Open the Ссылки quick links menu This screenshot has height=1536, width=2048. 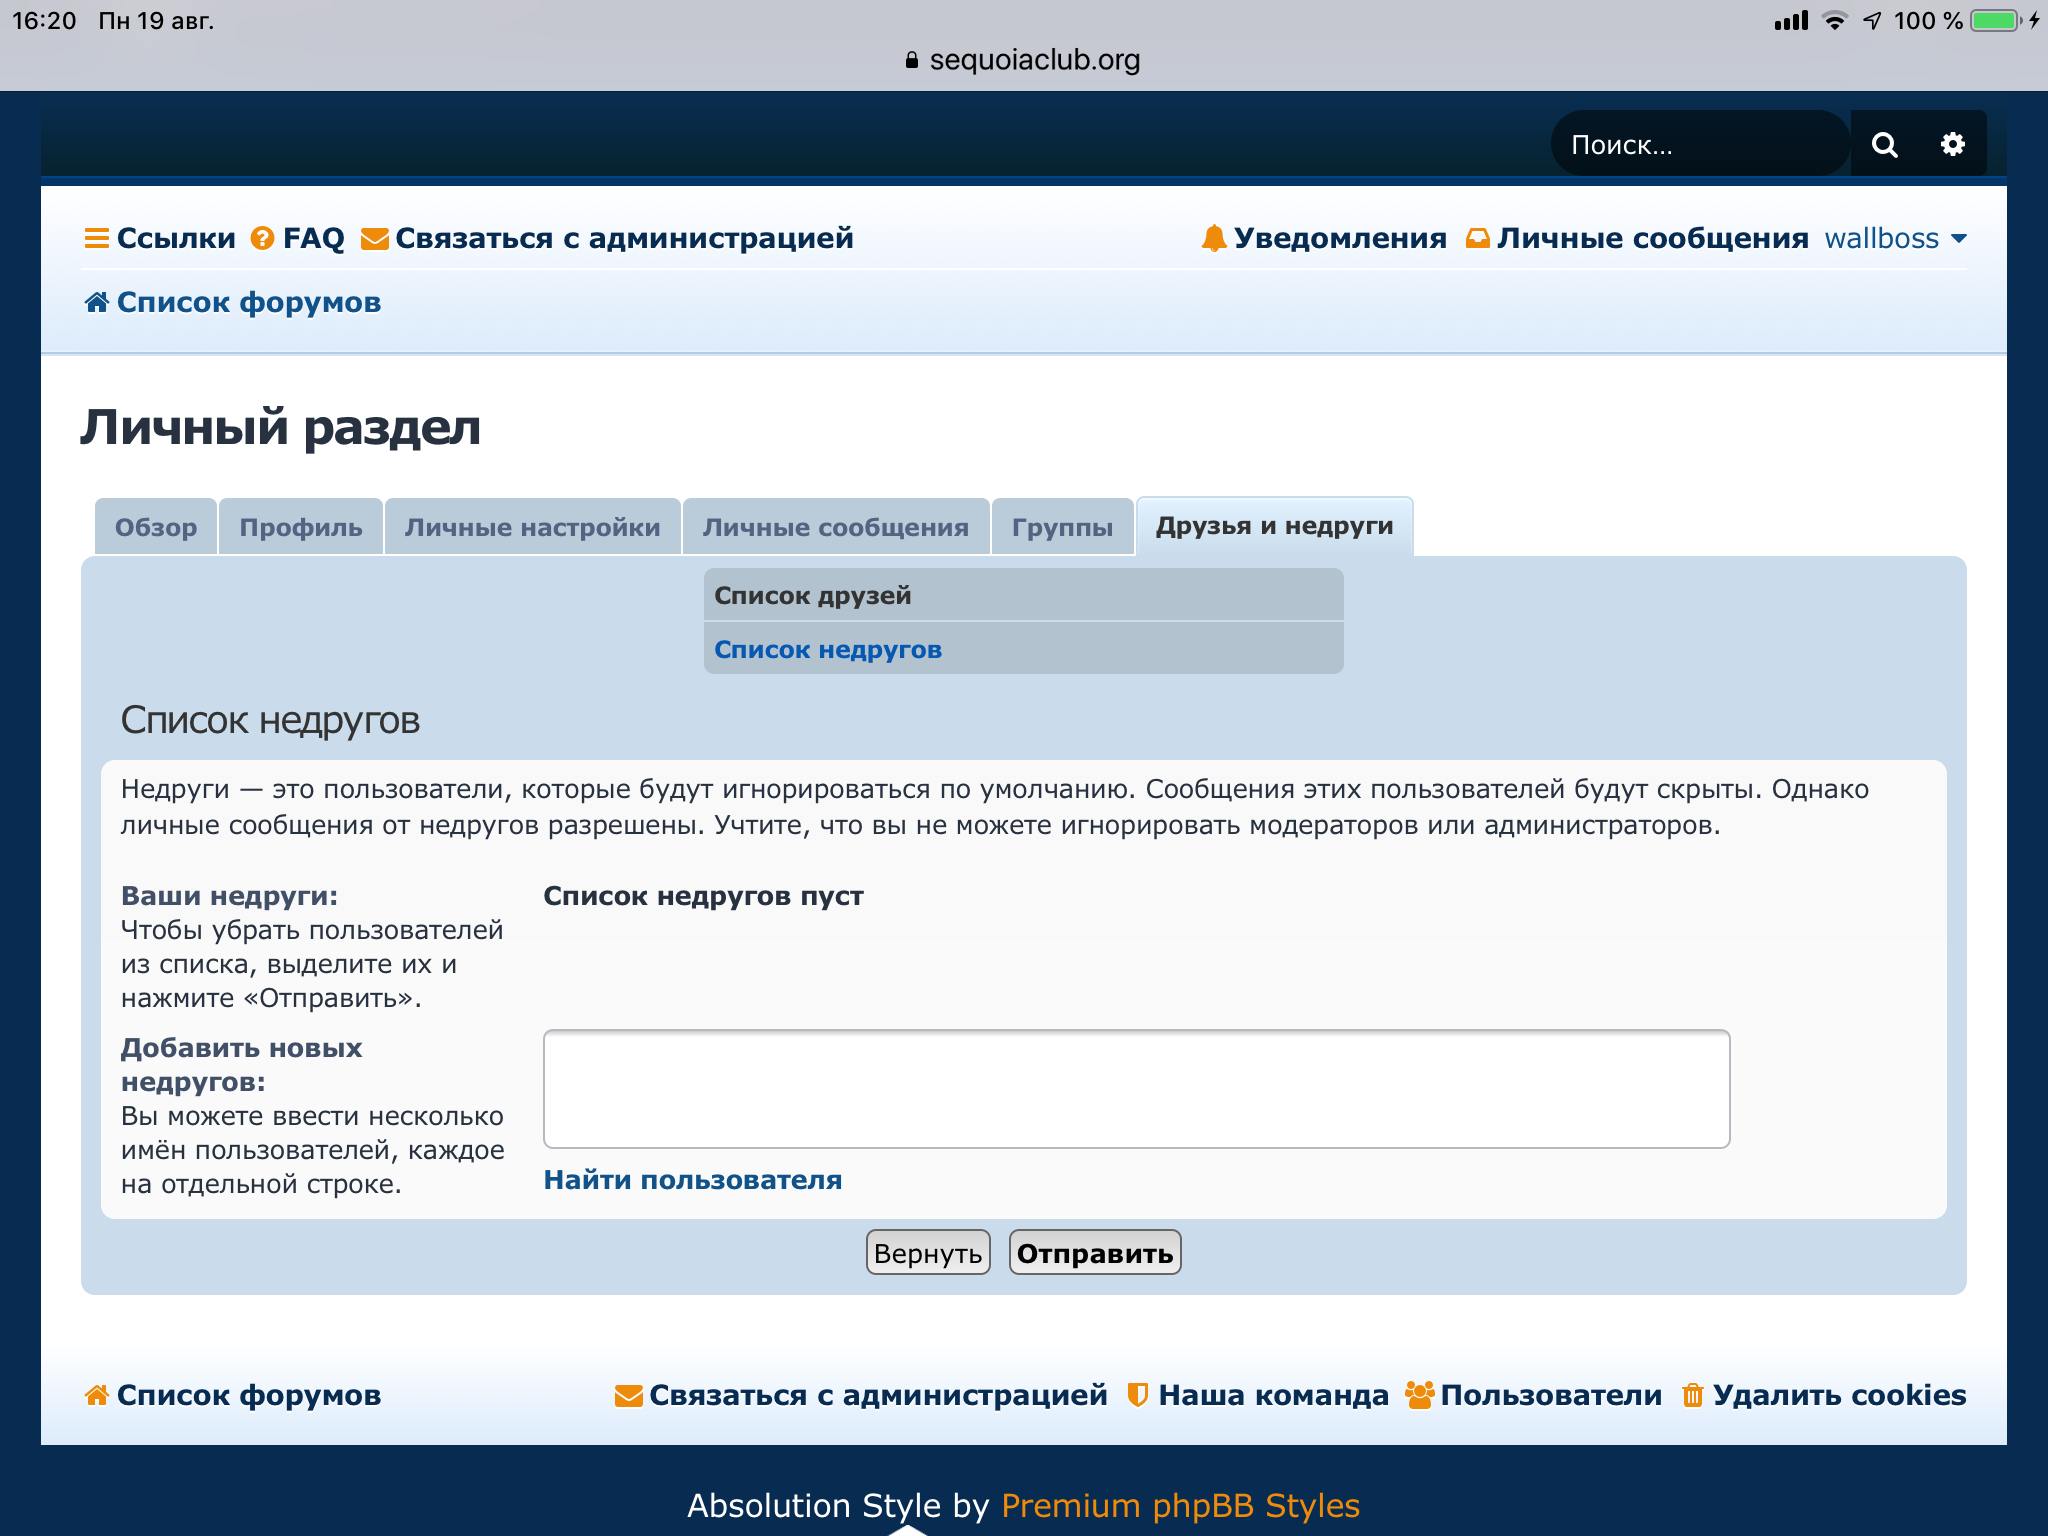click(x=175, y=238)
